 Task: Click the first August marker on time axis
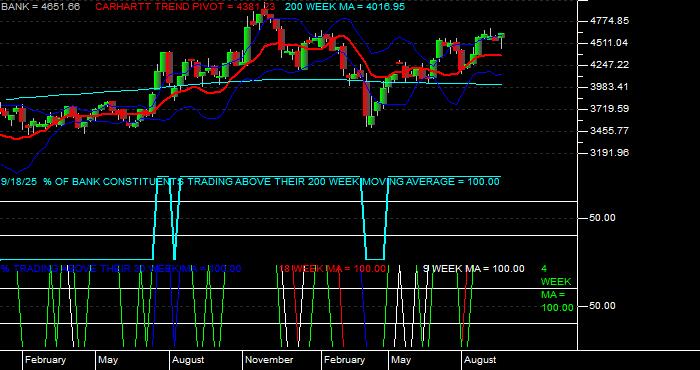coord(188,360)
